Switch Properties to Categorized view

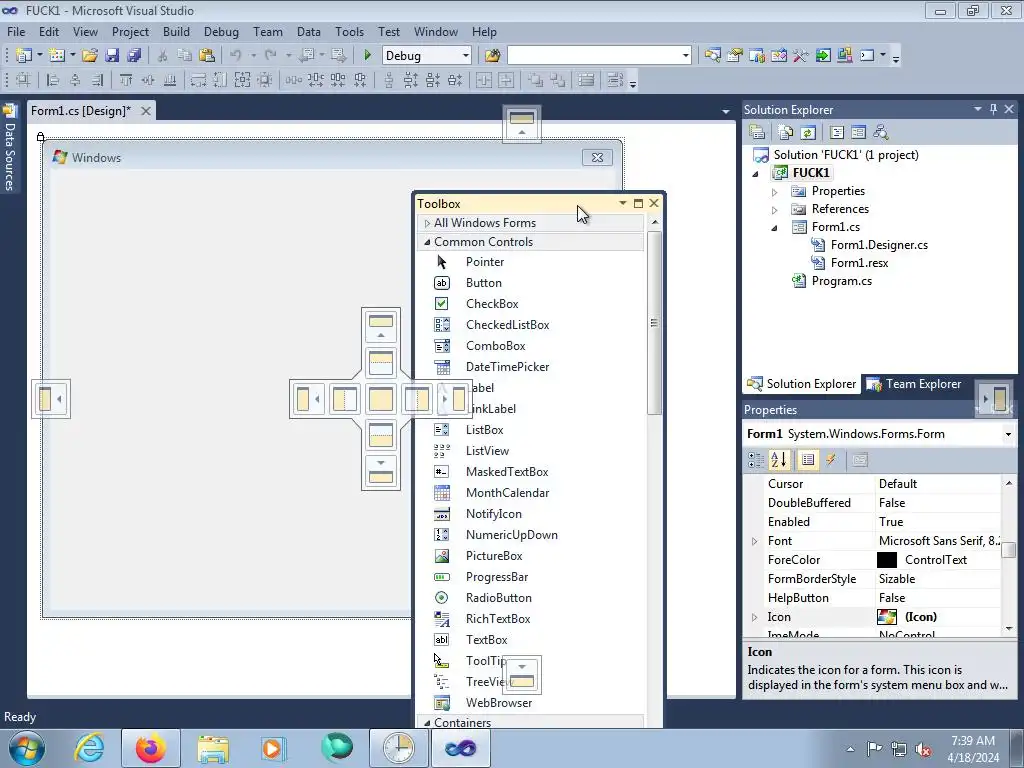(756, 460)
